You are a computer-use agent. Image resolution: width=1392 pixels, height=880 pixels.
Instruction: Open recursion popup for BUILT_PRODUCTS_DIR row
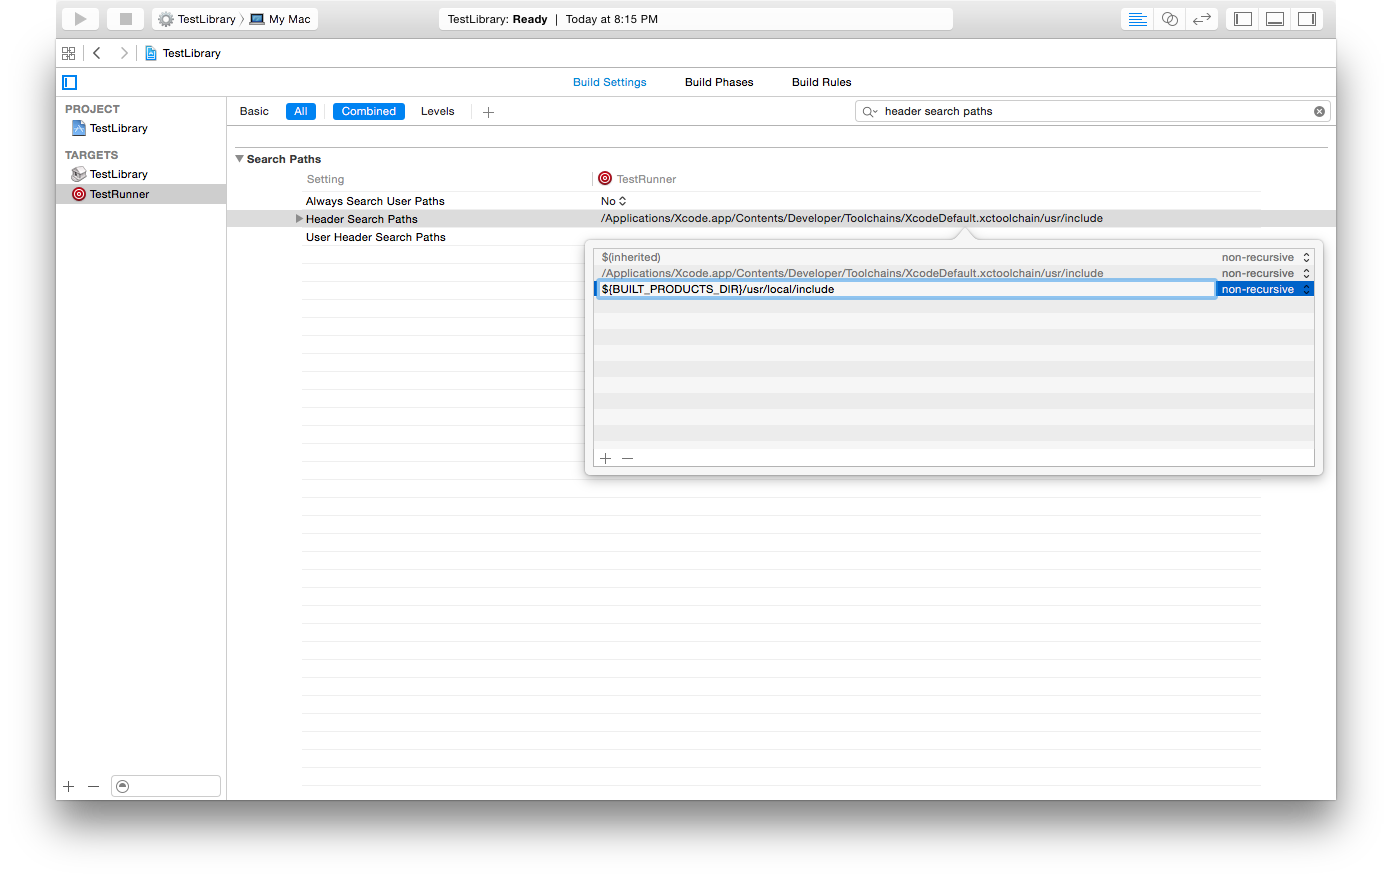1265,289
